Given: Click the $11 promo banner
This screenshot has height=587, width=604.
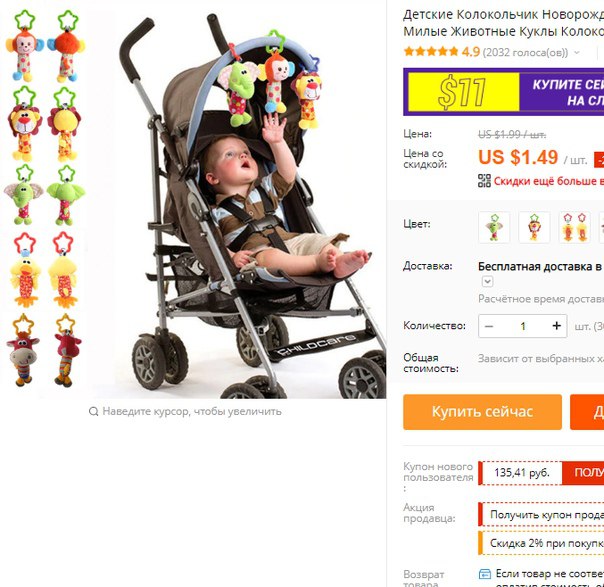Looking at the screenshot, I should click(x=503, y=92).
